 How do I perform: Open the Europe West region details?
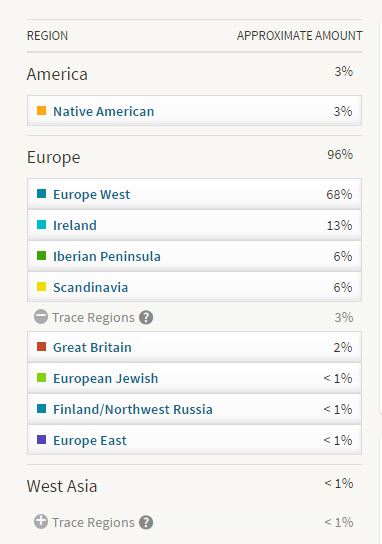[x=92, y=194]
